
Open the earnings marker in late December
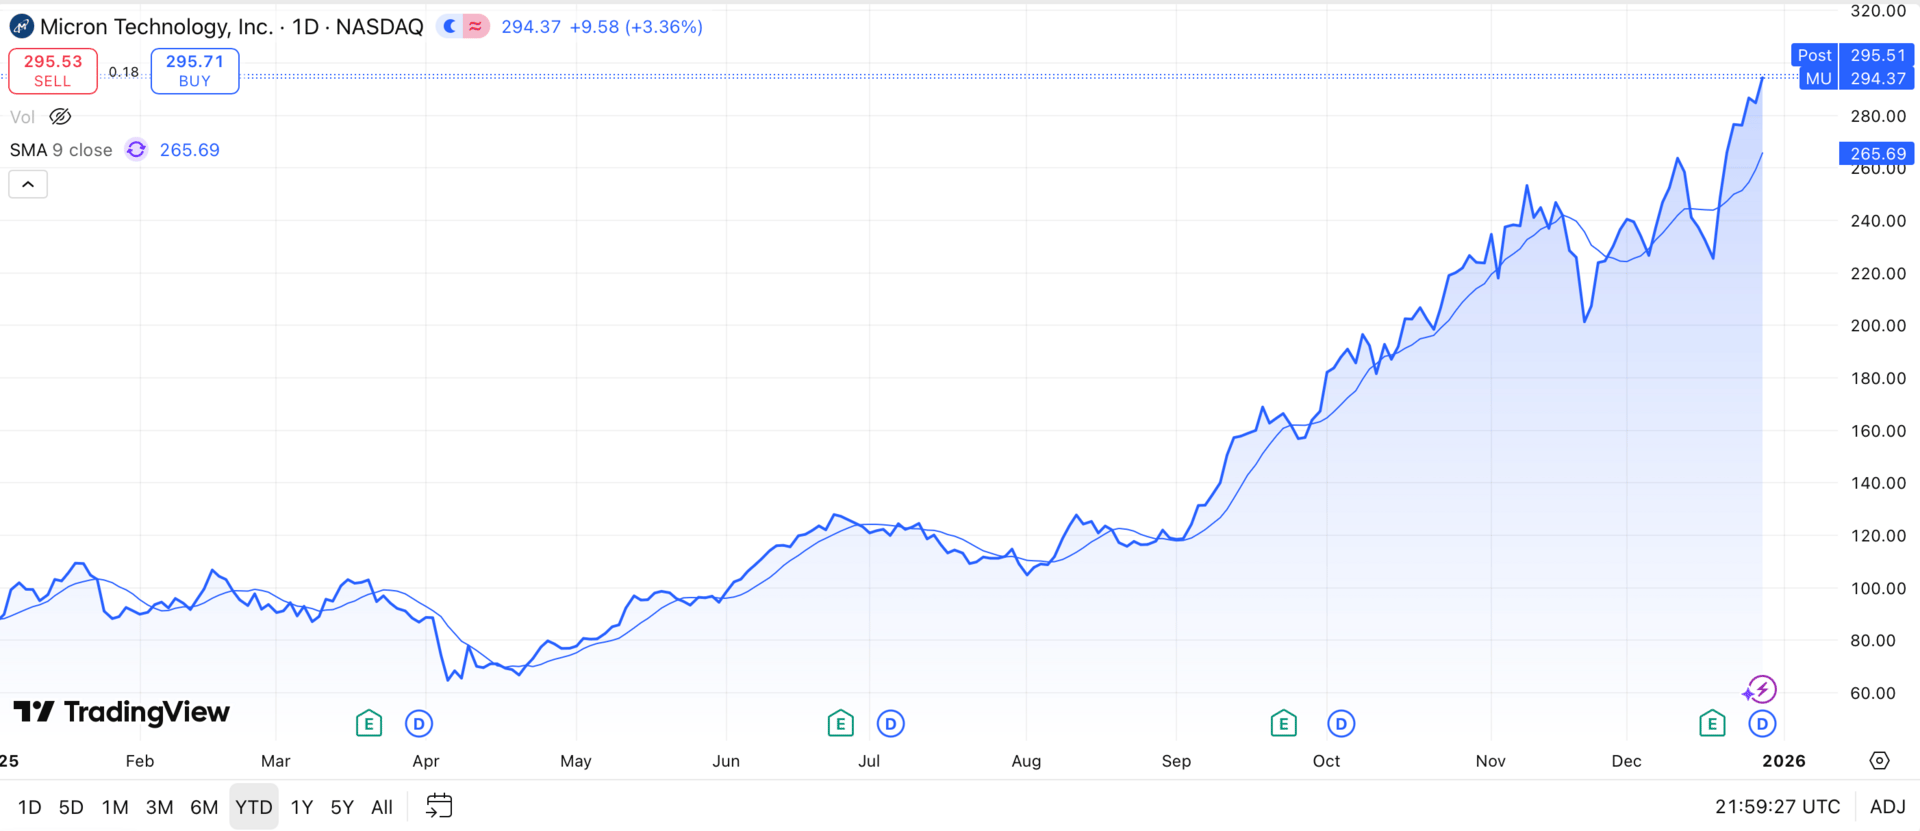(1712, 723)
